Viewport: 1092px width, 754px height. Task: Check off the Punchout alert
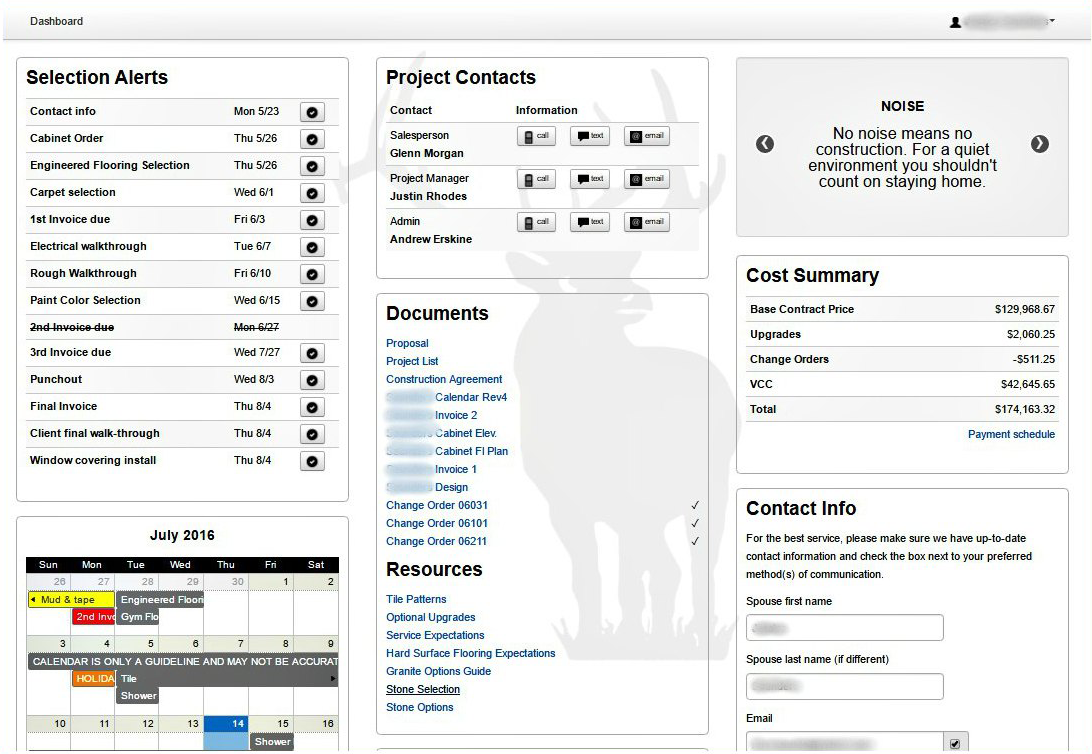(312, 381)
